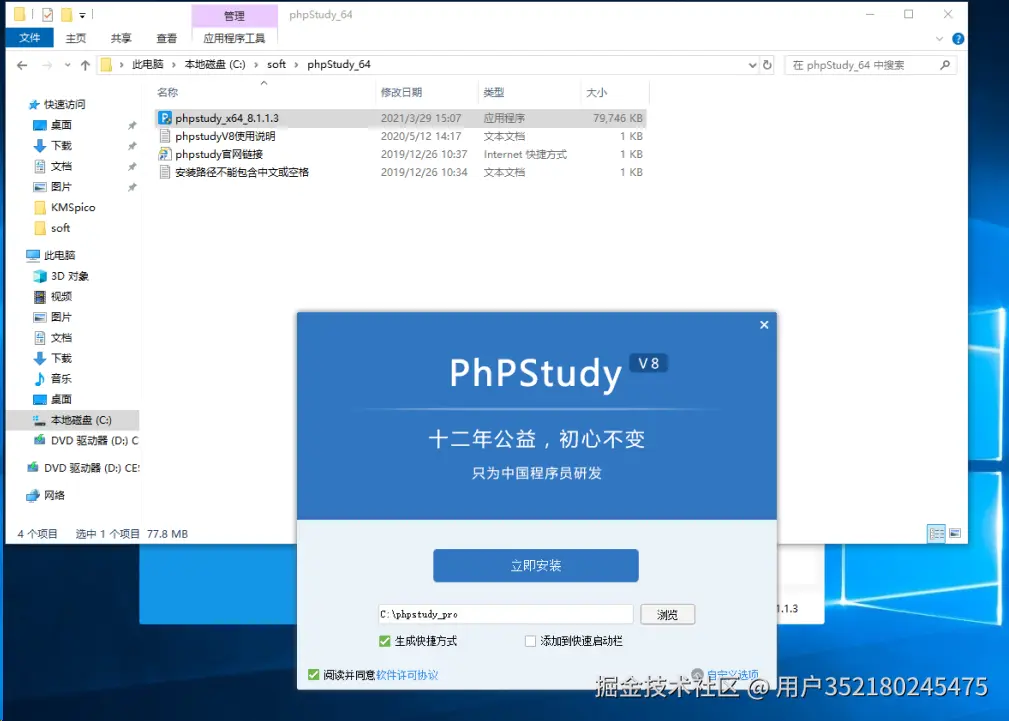
Task: Enable 添加到快速启动栏 checkbox
Action: (530, 641)
